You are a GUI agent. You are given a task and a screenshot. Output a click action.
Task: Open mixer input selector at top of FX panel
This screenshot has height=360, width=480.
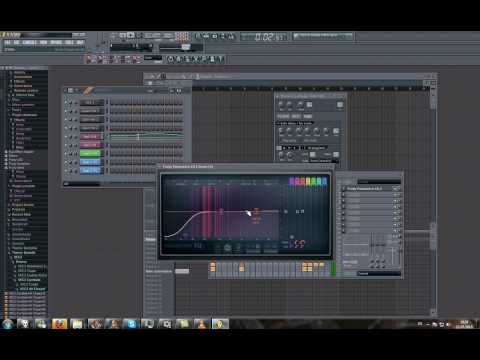click(x=379, y=182)
